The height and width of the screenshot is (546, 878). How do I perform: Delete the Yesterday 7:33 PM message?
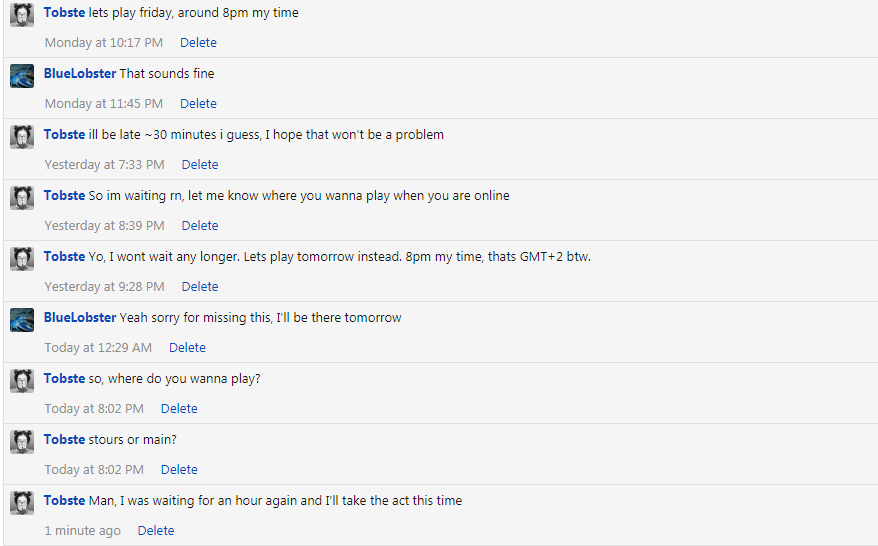(199, 165)
